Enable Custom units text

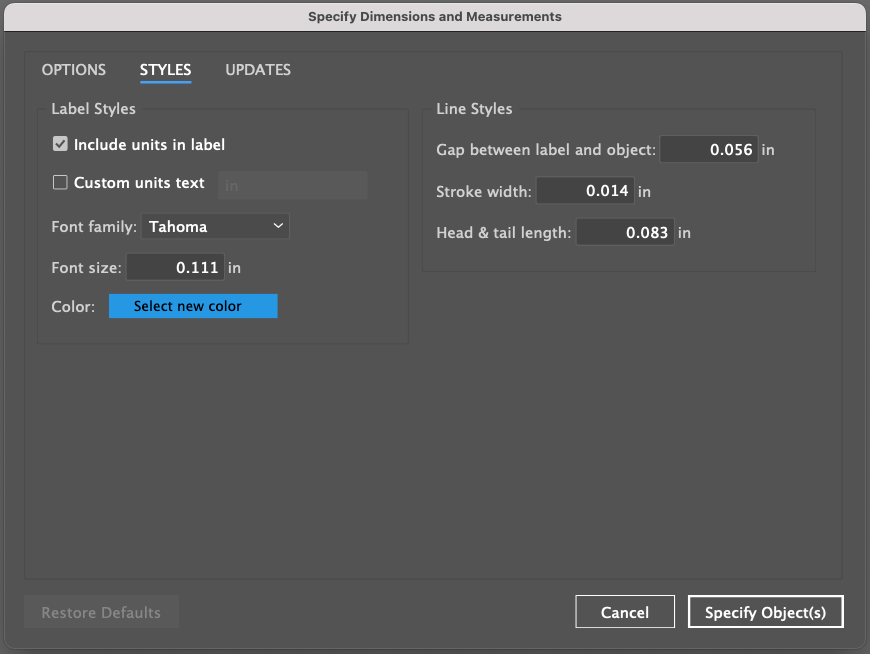[60, 183]
